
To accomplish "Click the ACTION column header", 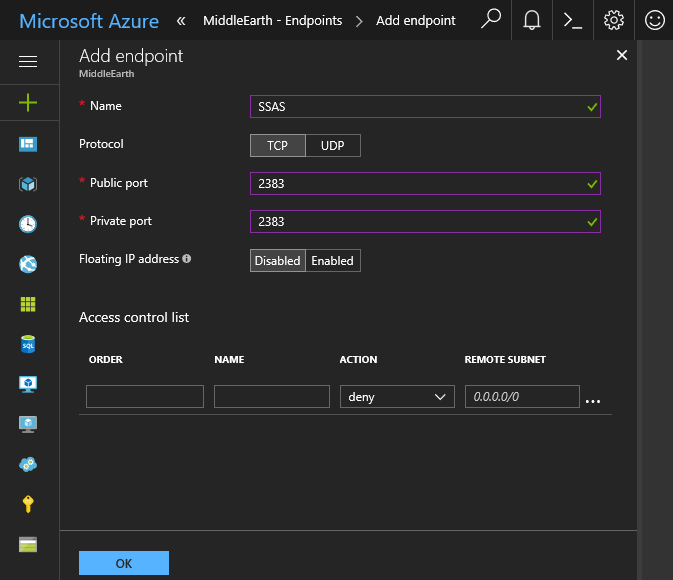I will click(358, 359).
